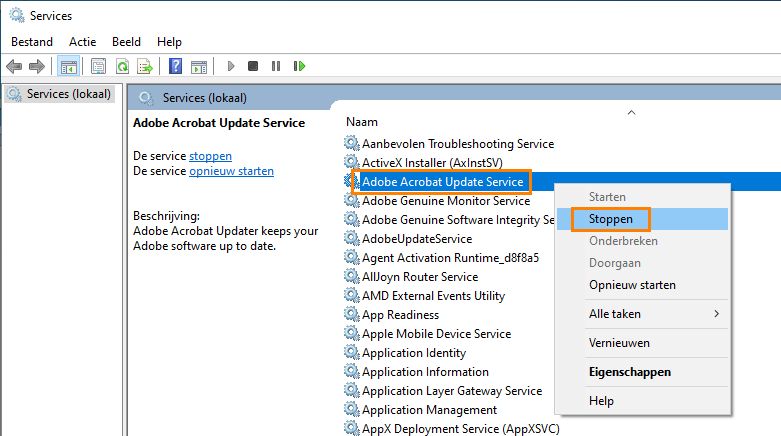Select the Adobe Acrobat Update Service row
781x436 pixels.
(442, 182)
